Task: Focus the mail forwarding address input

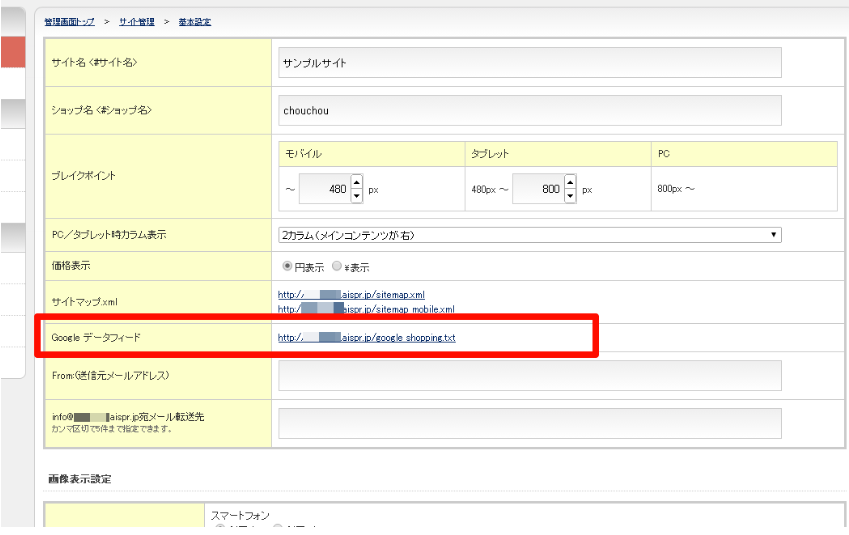Action: [x=529, y=423]
